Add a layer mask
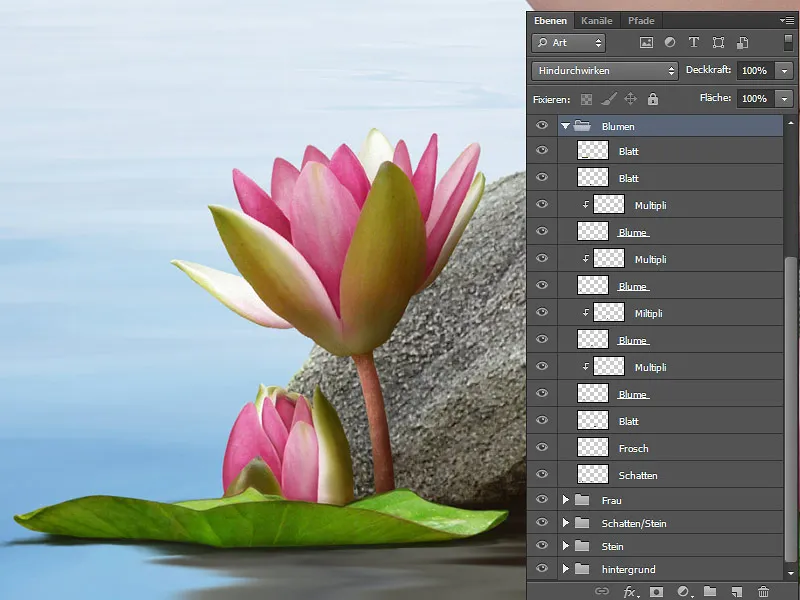 656,592
